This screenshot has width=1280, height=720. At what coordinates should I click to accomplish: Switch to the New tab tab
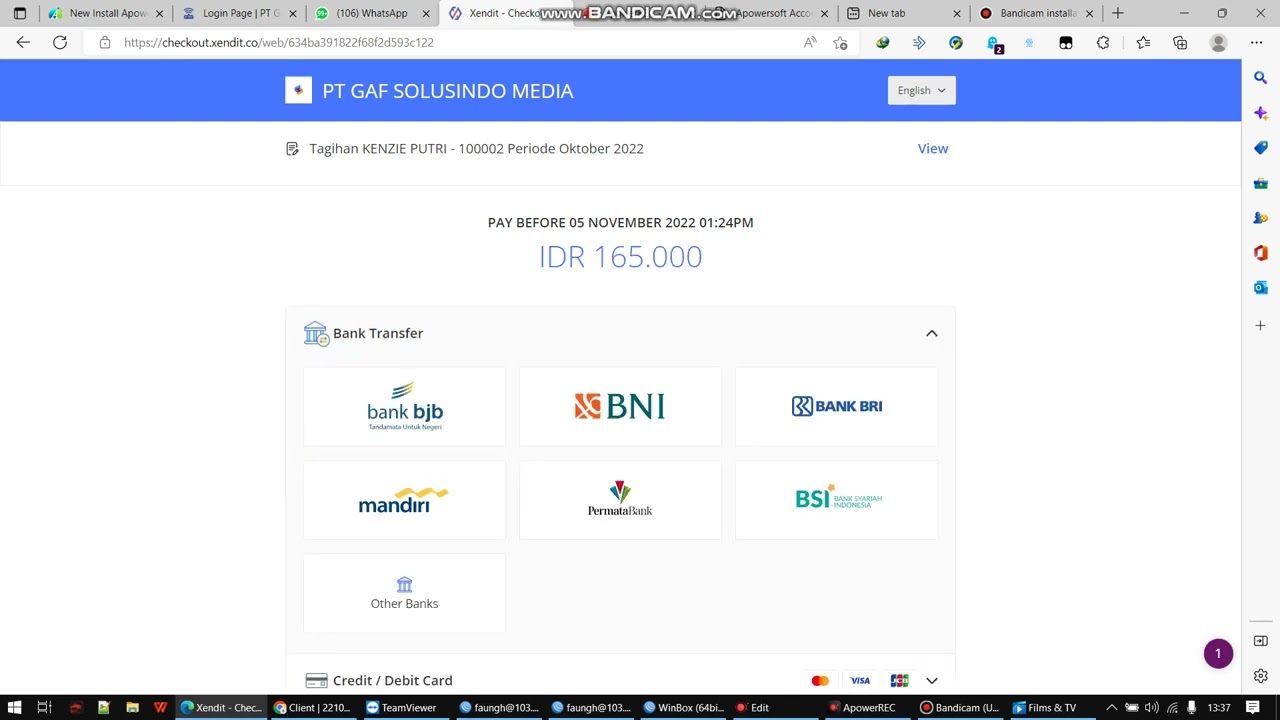903,13
